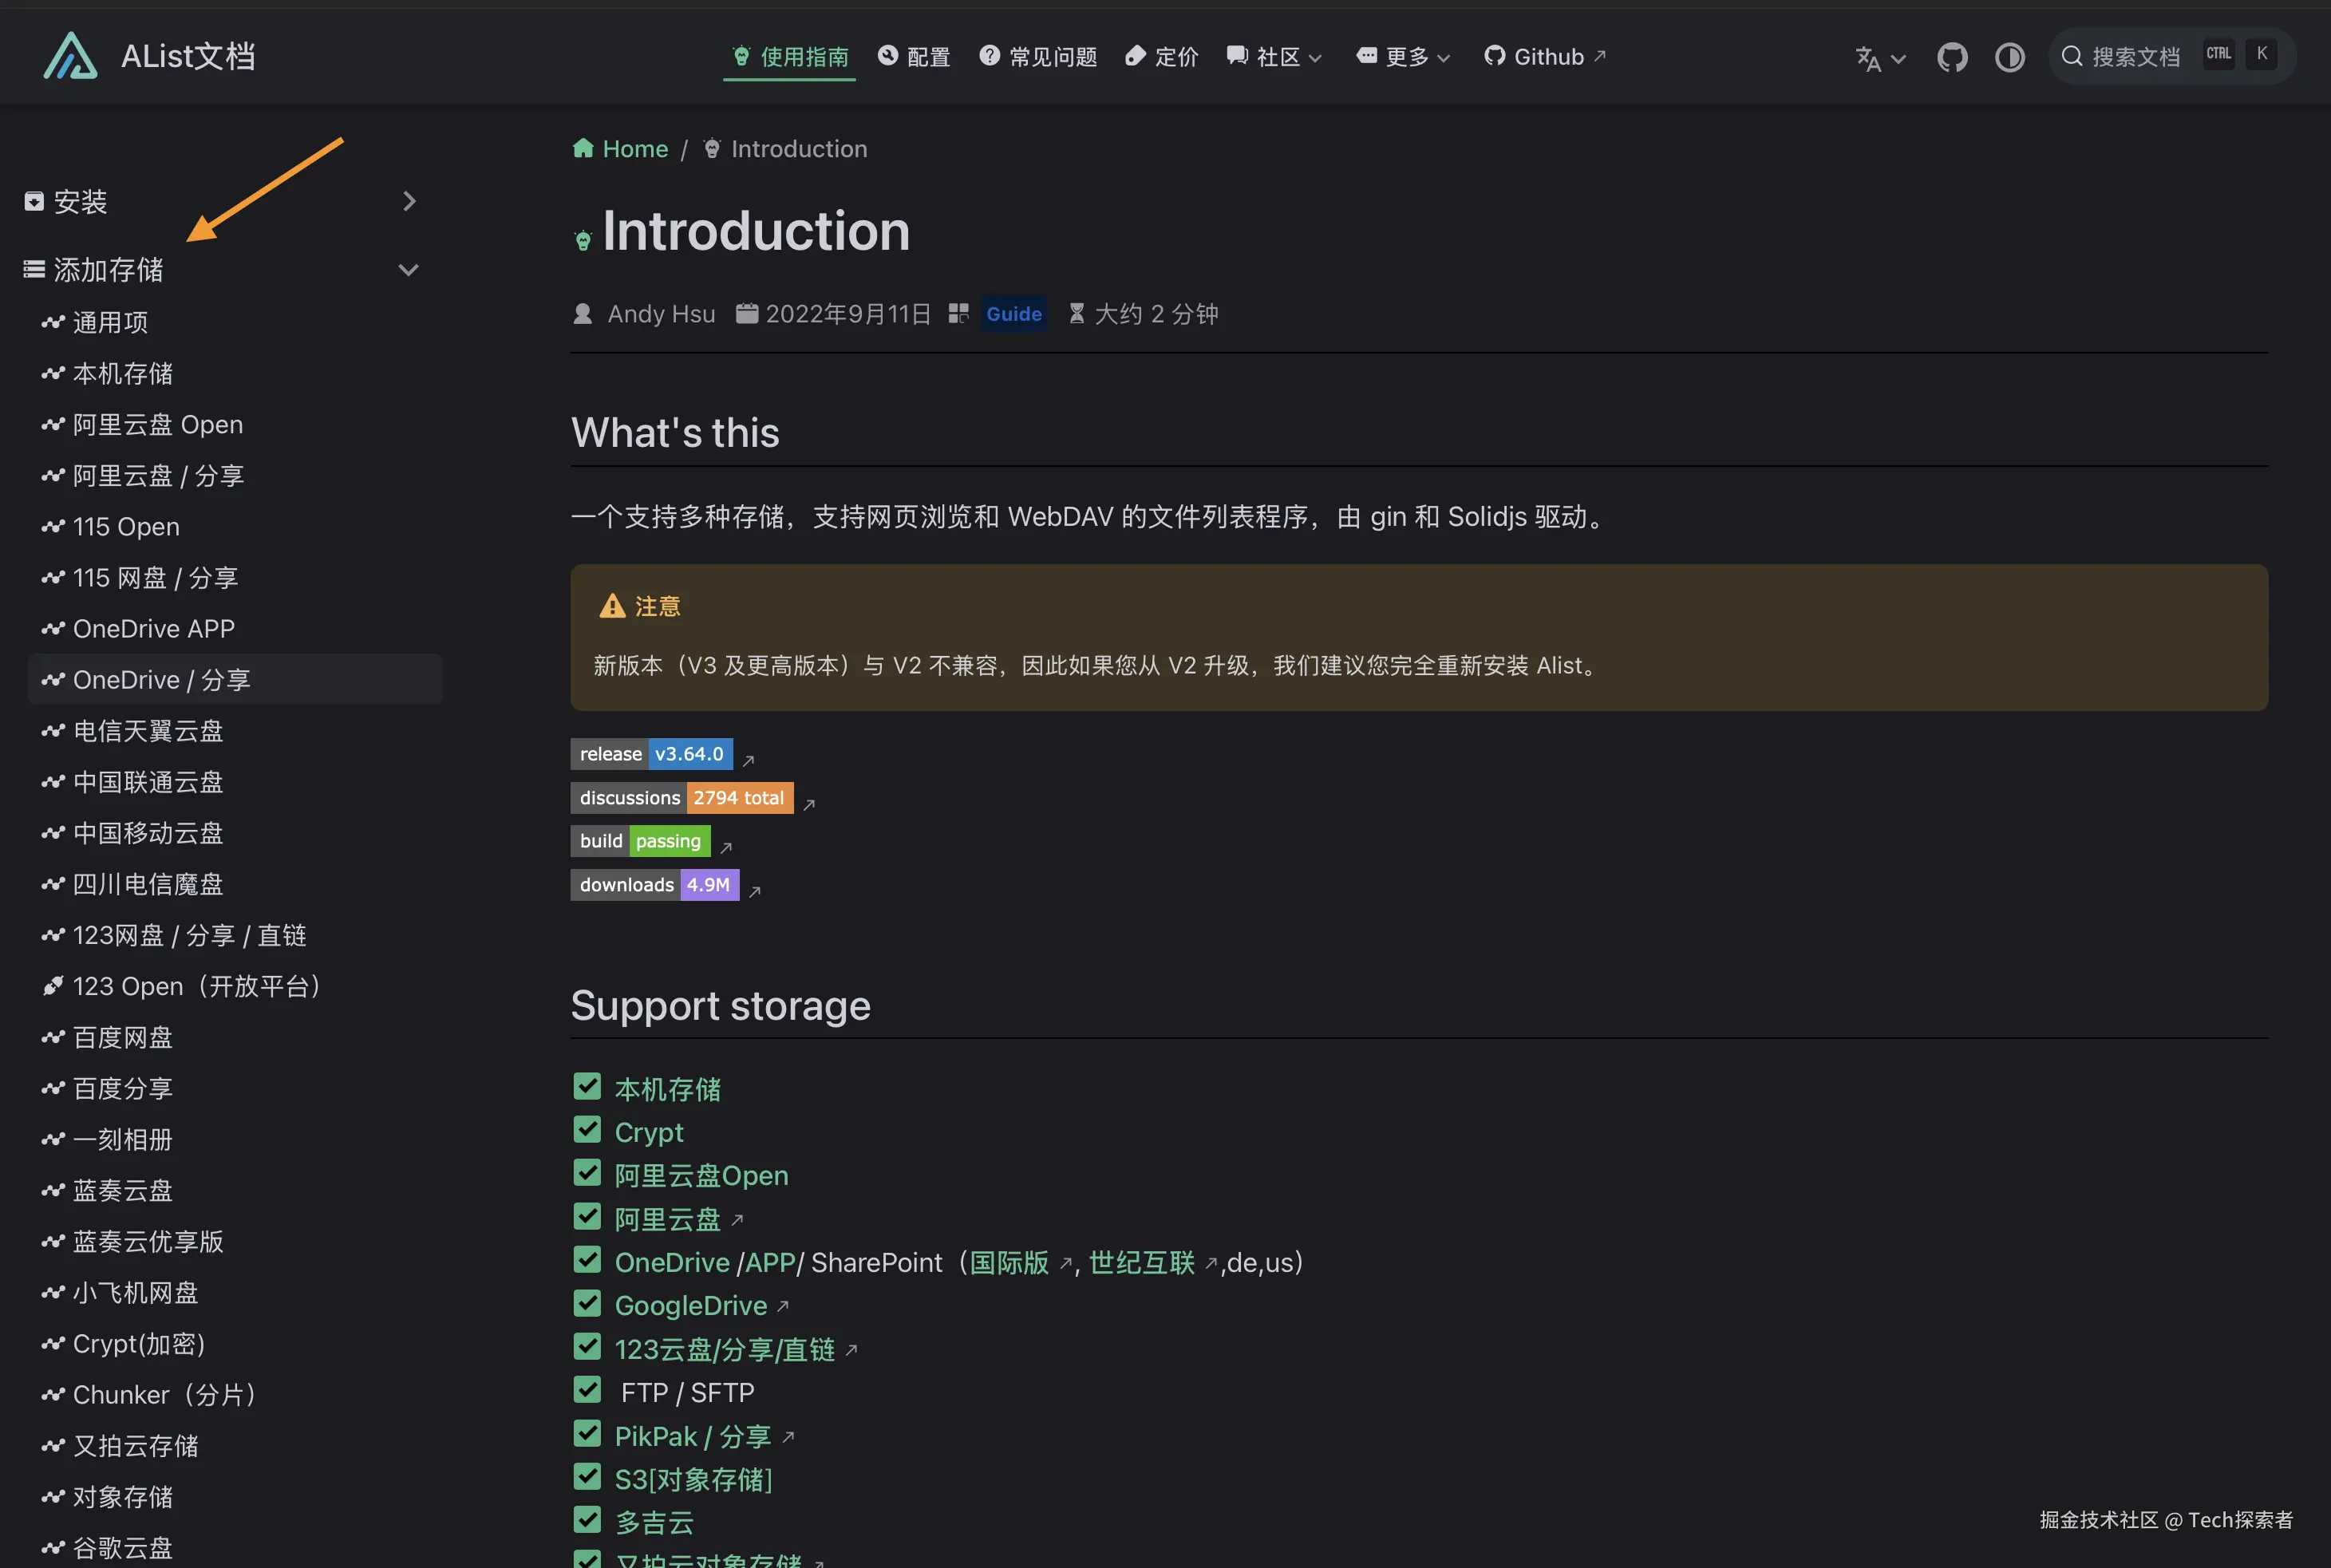Click the release v3.64.0 badge
The height and width of the screenshot is (1568, 2331).
coord(651,754)
